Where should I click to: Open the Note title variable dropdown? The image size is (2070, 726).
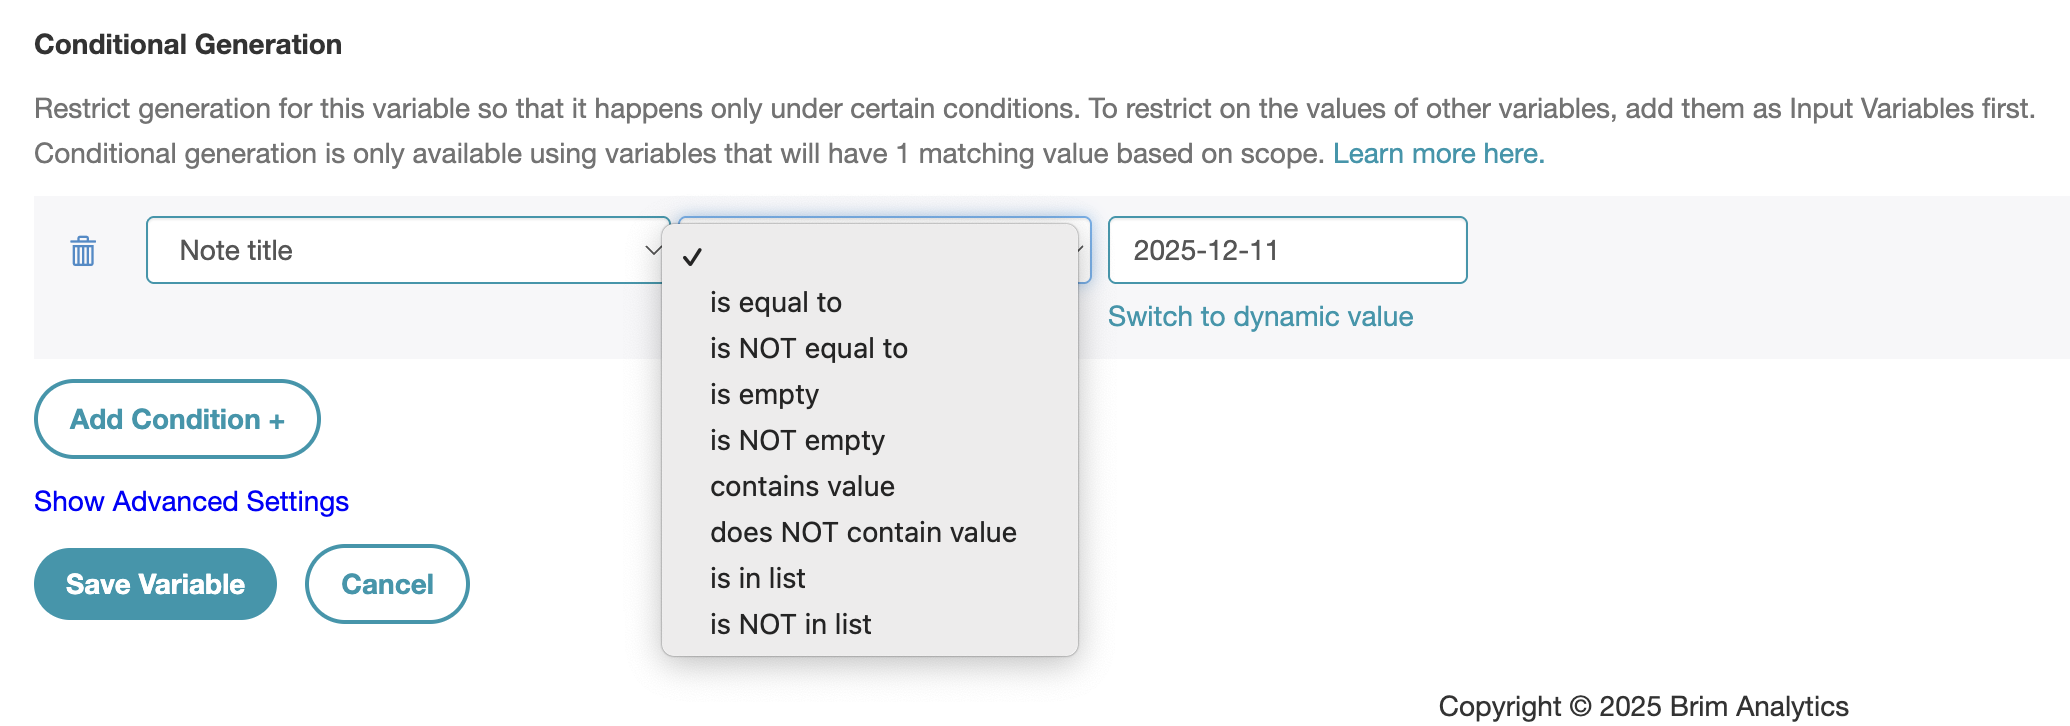[x=408, y=250]
